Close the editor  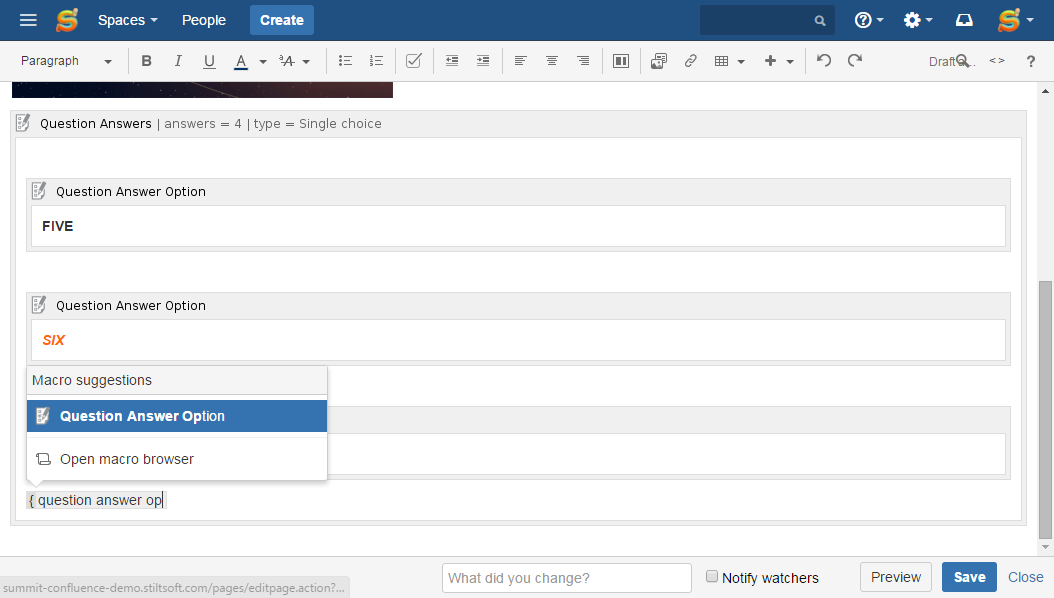coord(1026,577)
